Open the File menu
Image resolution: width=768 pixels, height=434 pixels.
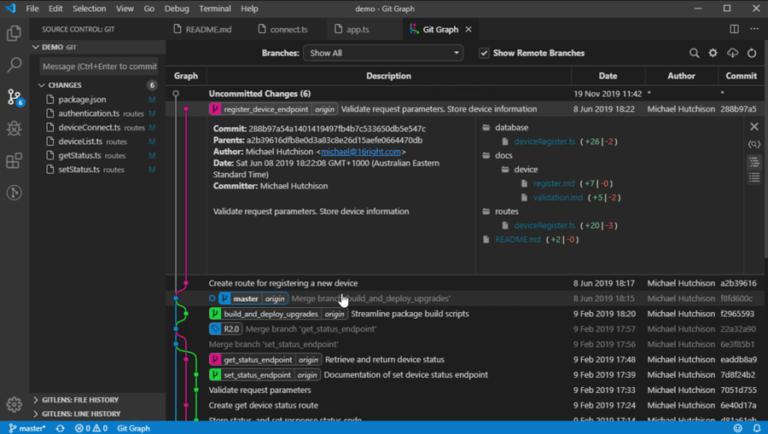tap(32, 8)
